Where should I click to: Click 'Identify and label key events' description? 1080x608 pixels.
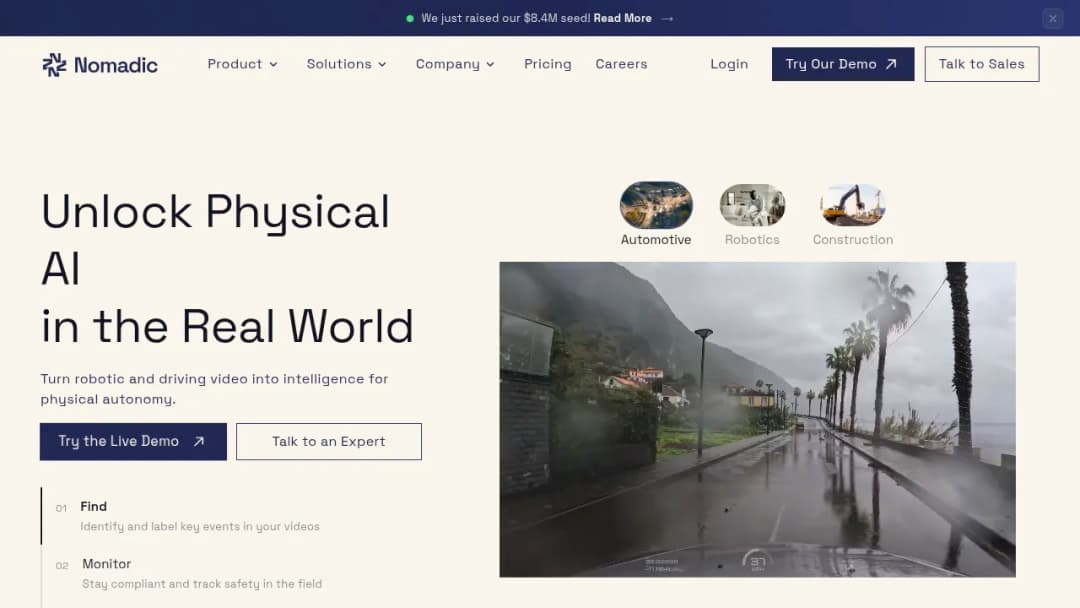point(200,527)
